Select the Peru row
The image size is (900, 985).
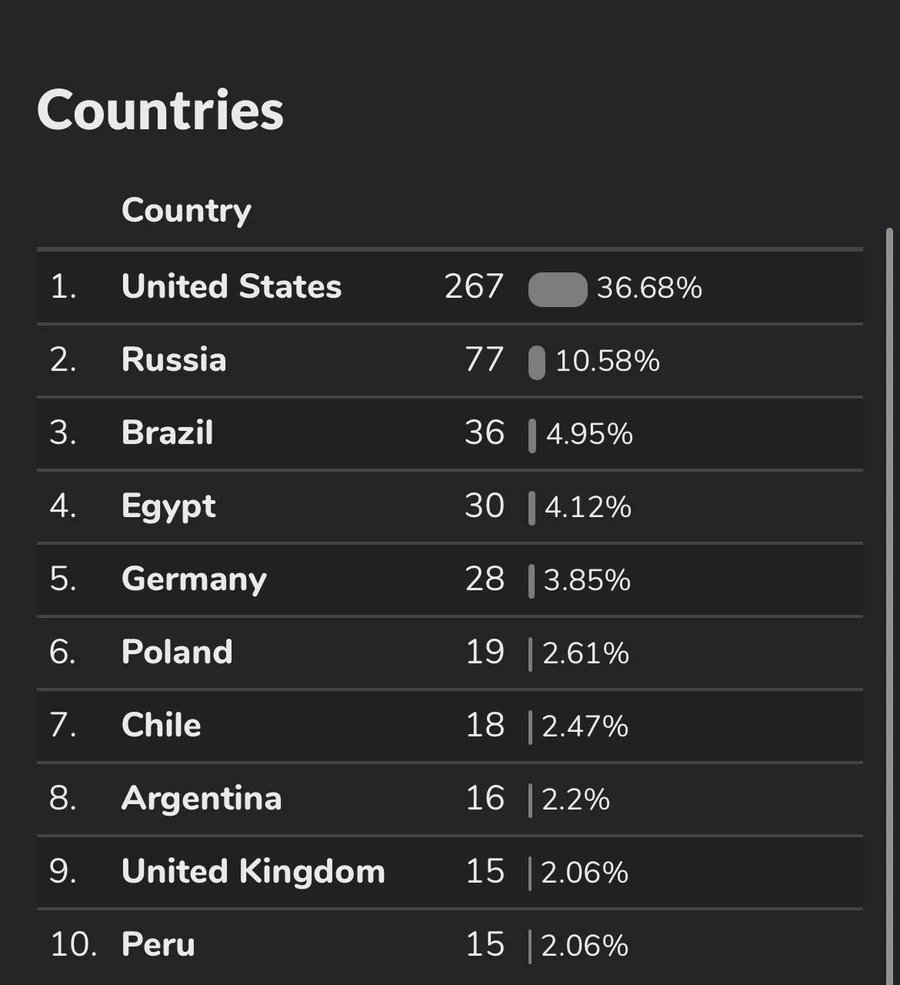[x=450, y=945]
